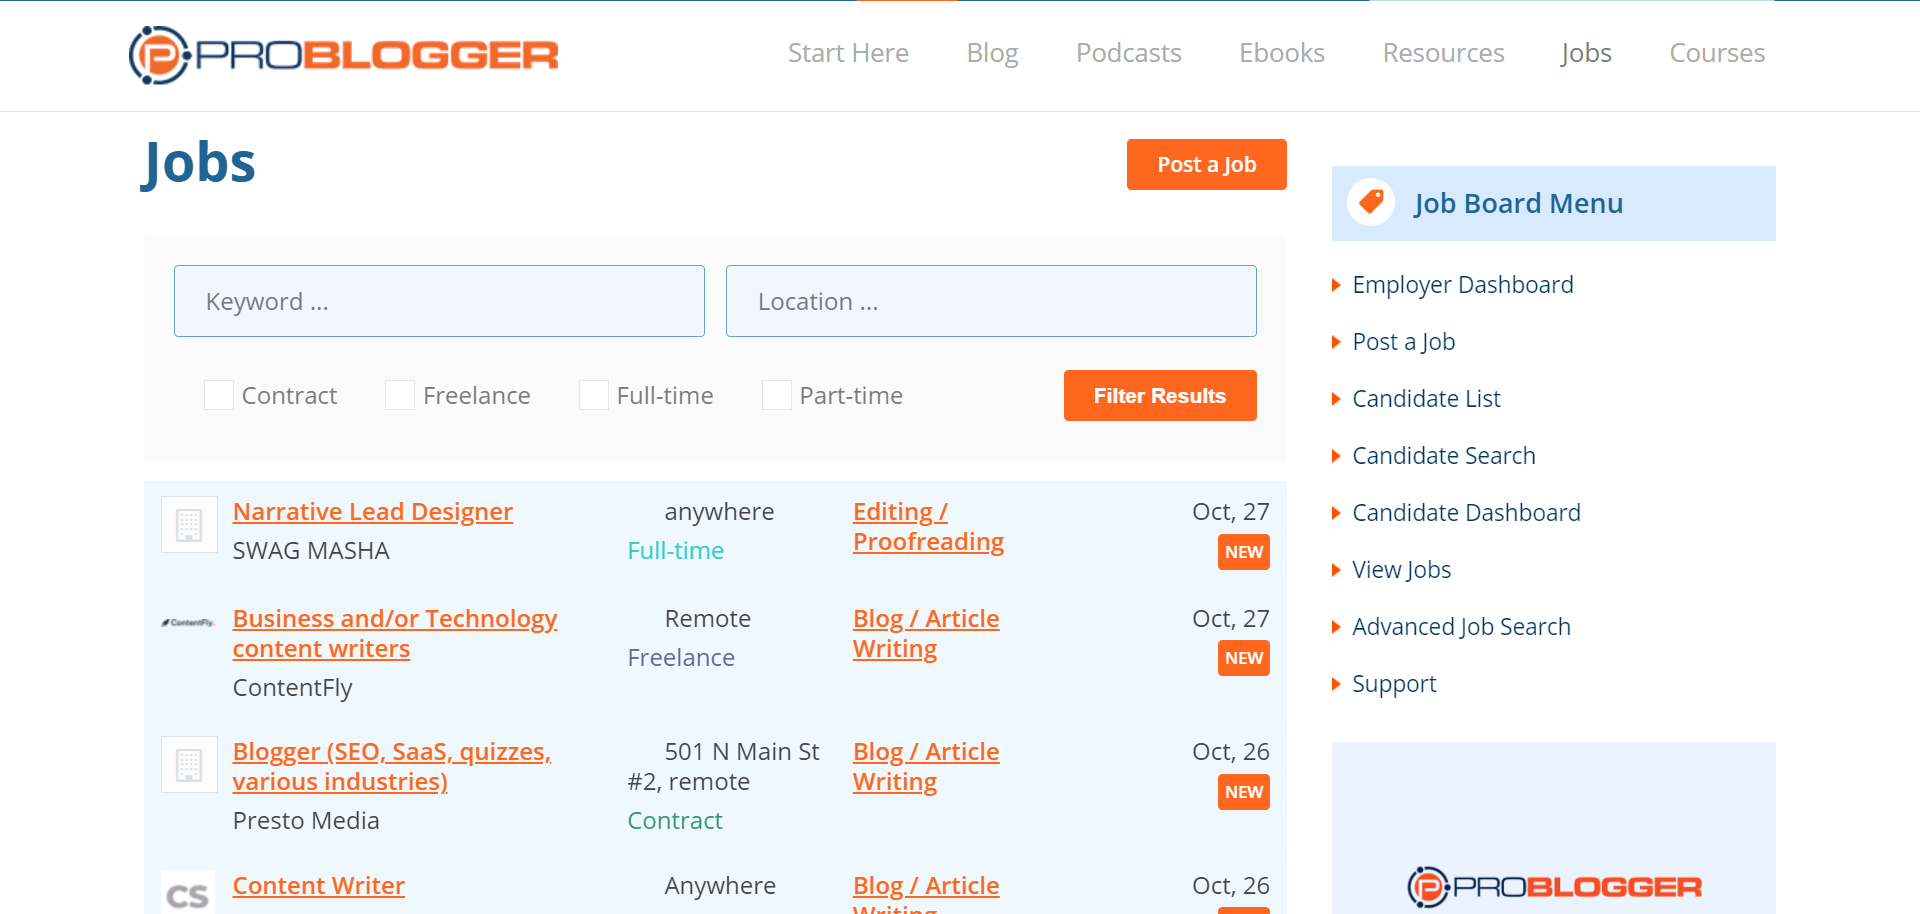Focus the Keyword search field
Screen dimensions: 1920x914
click(x=439, y=301)
